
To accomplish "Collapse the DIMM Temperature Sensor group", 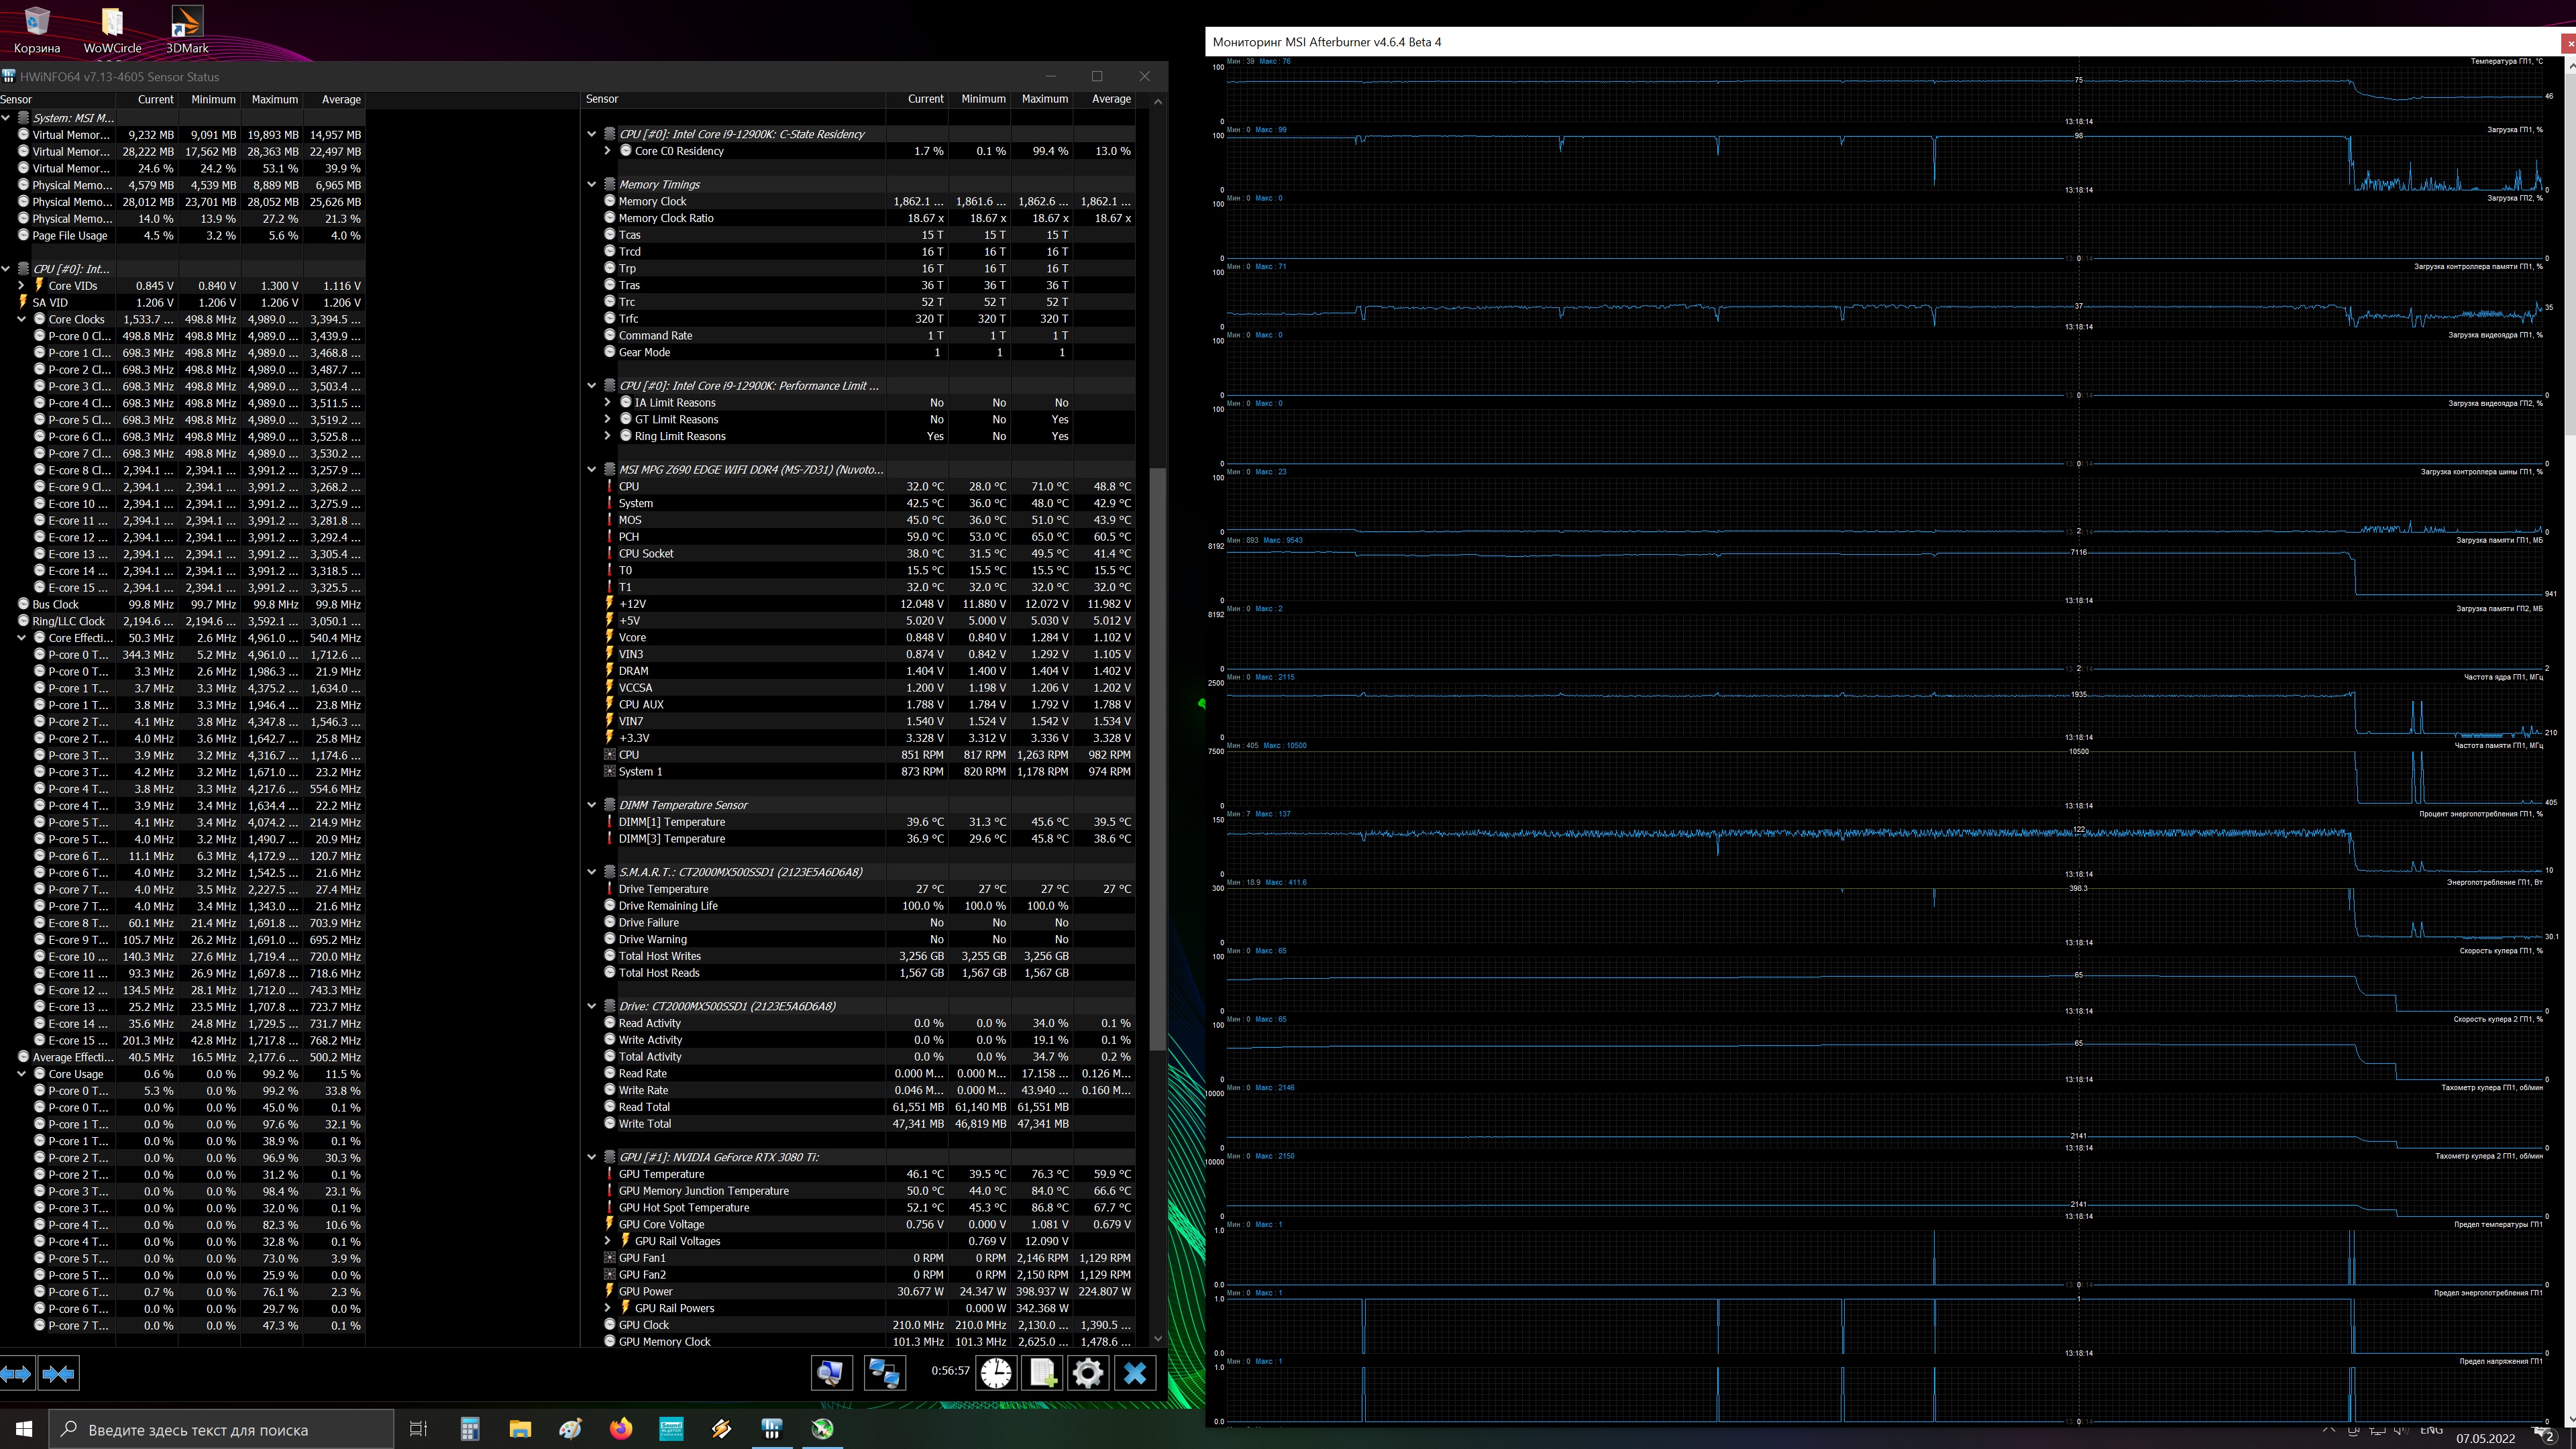I will point(592,805).
